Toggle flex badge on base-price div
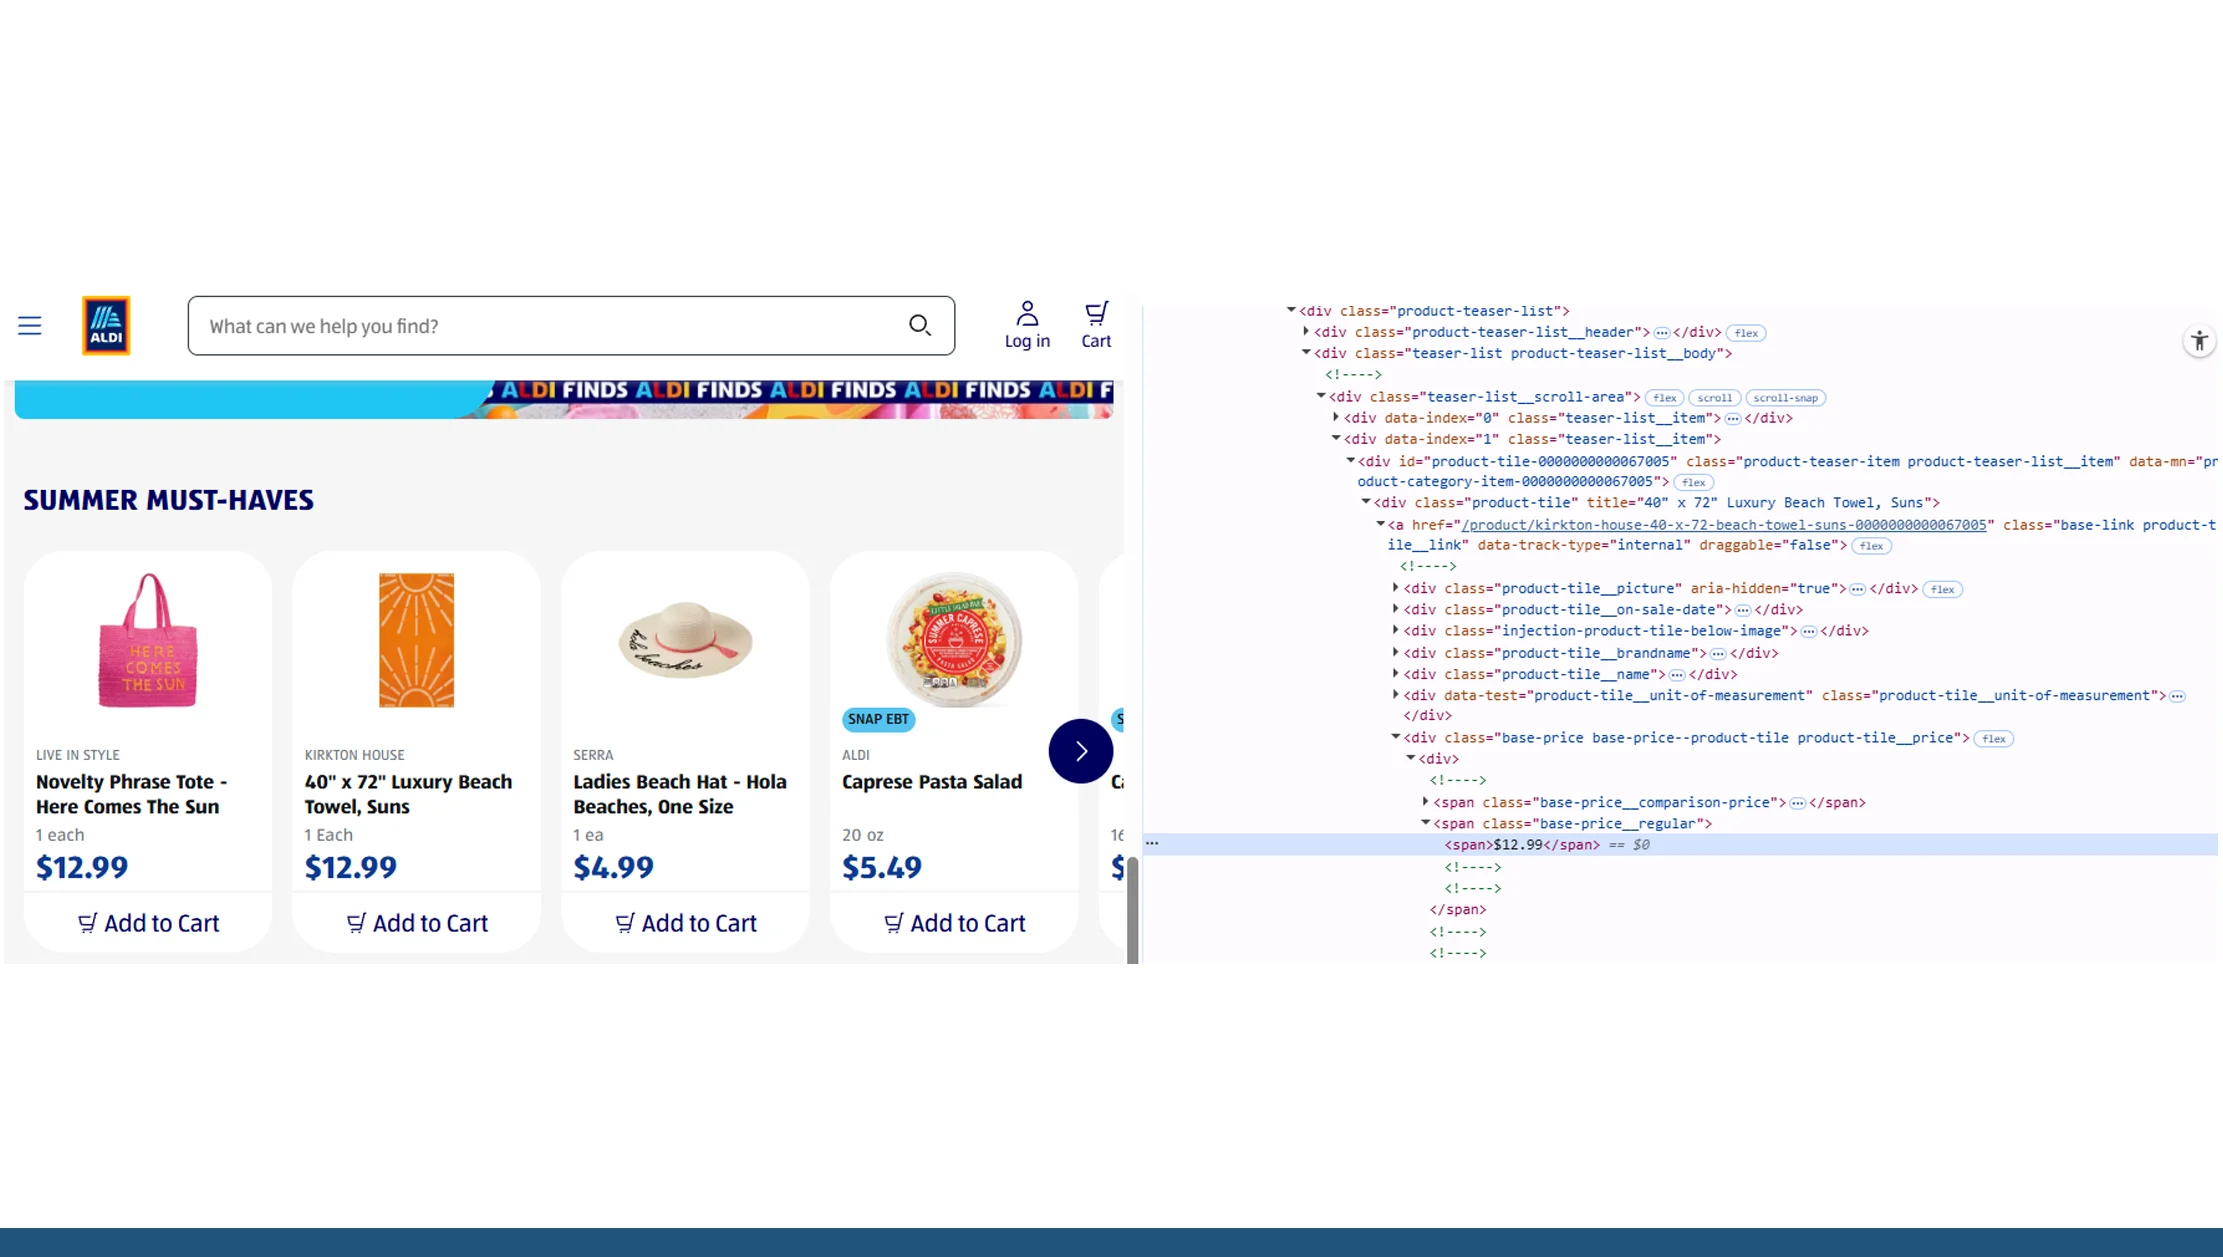 (1993, 739)
